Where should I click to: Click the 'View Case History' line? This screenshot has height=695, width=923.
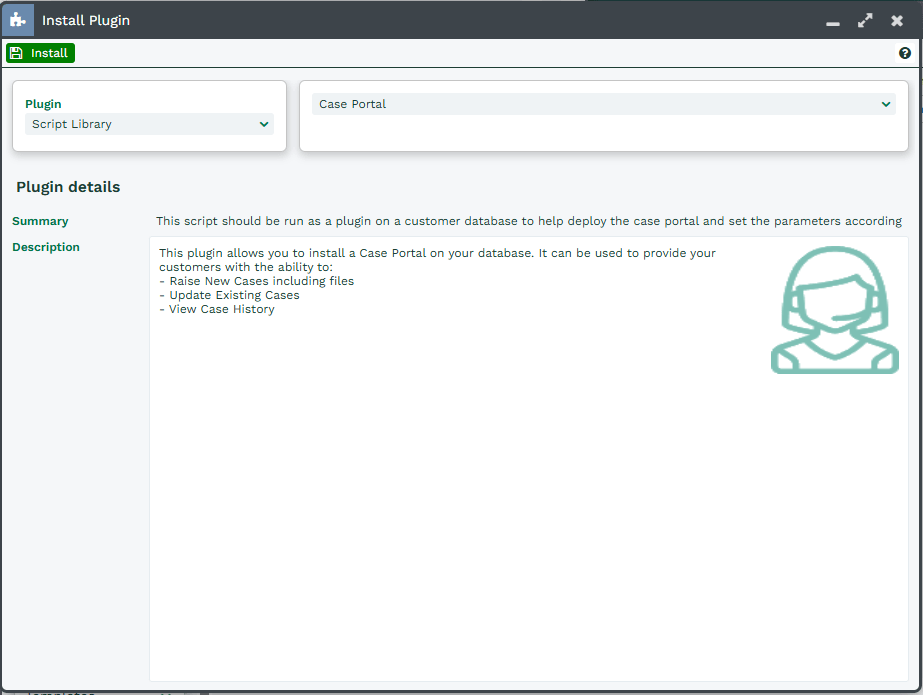tap(217, 310)
